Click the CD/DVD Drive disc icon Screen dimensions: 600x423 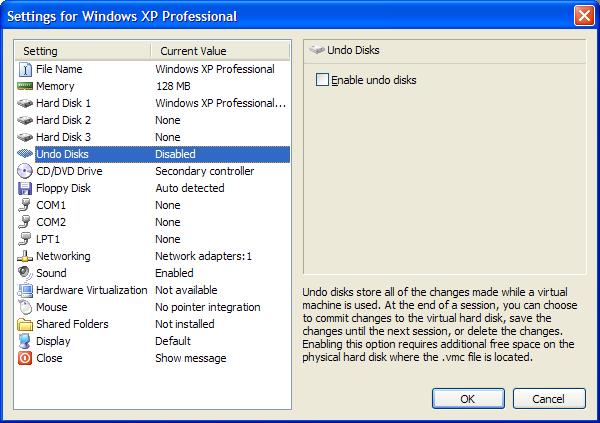coord(25,171)
